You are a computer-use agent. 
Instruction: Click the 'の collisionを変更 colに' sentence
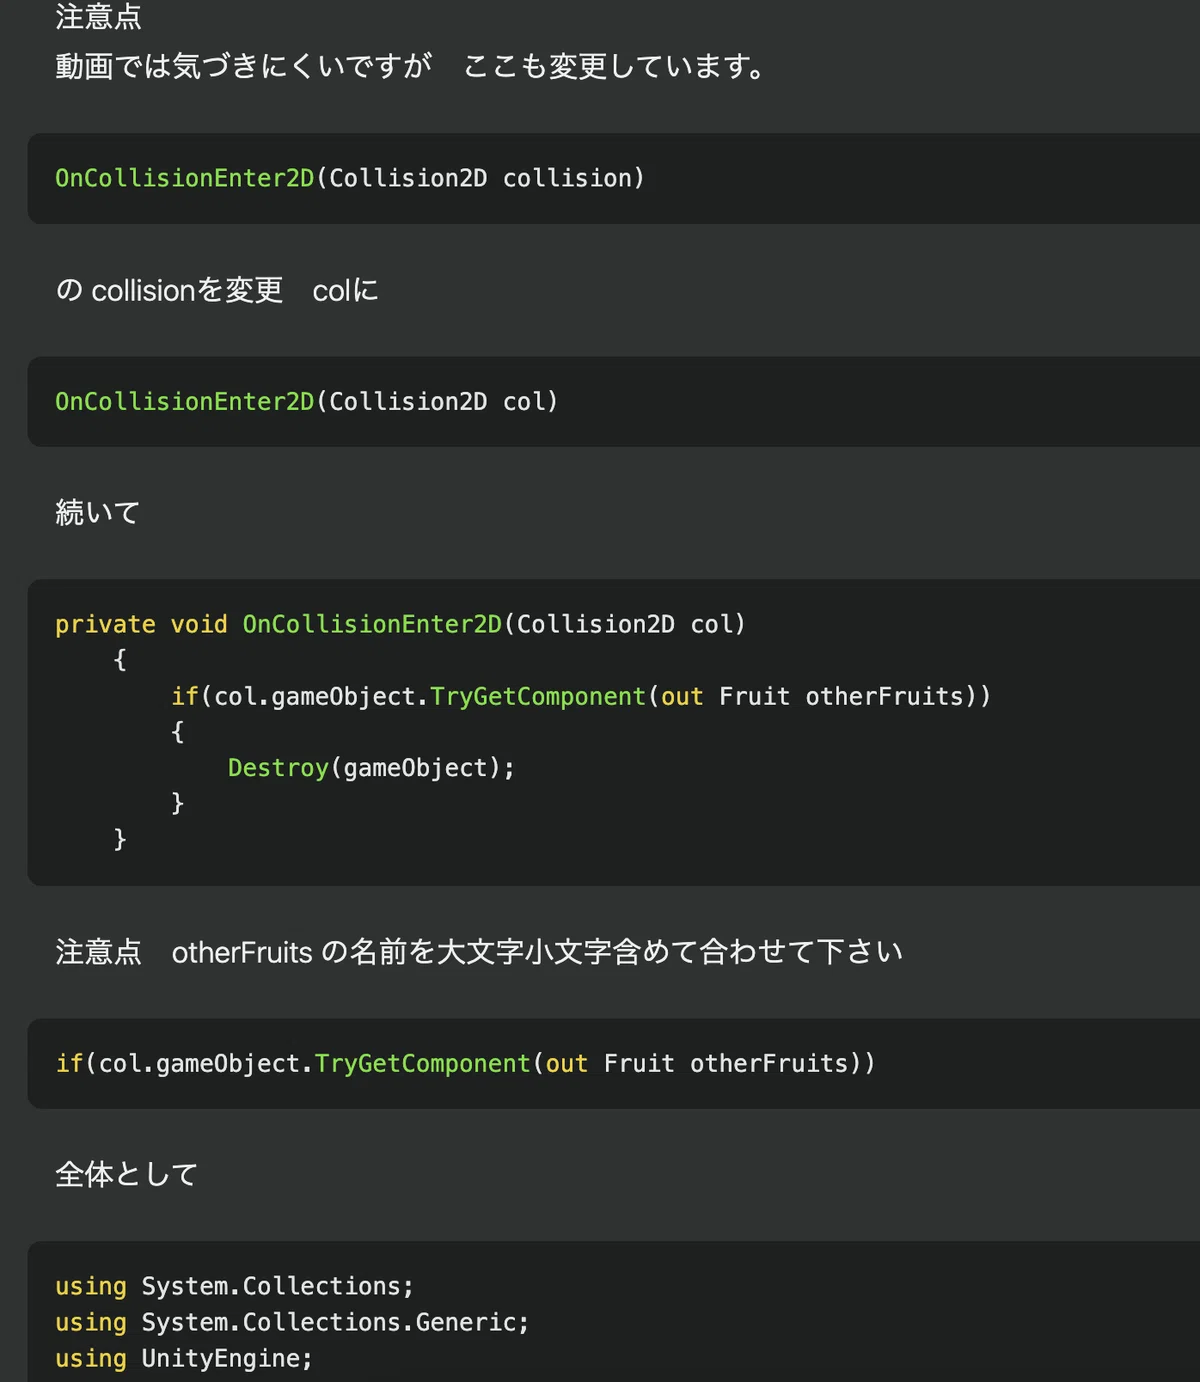[217, 291]
